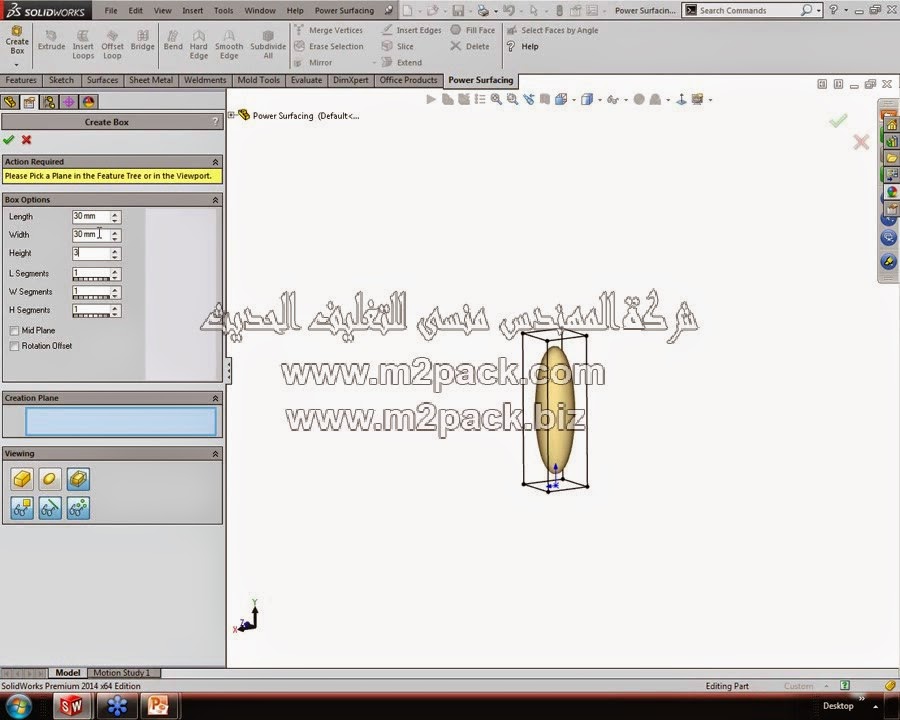The width and height of the screenshot is (900, 720).
Task: Click the H Segments value slider field
Action: click(x=91, y=311)
